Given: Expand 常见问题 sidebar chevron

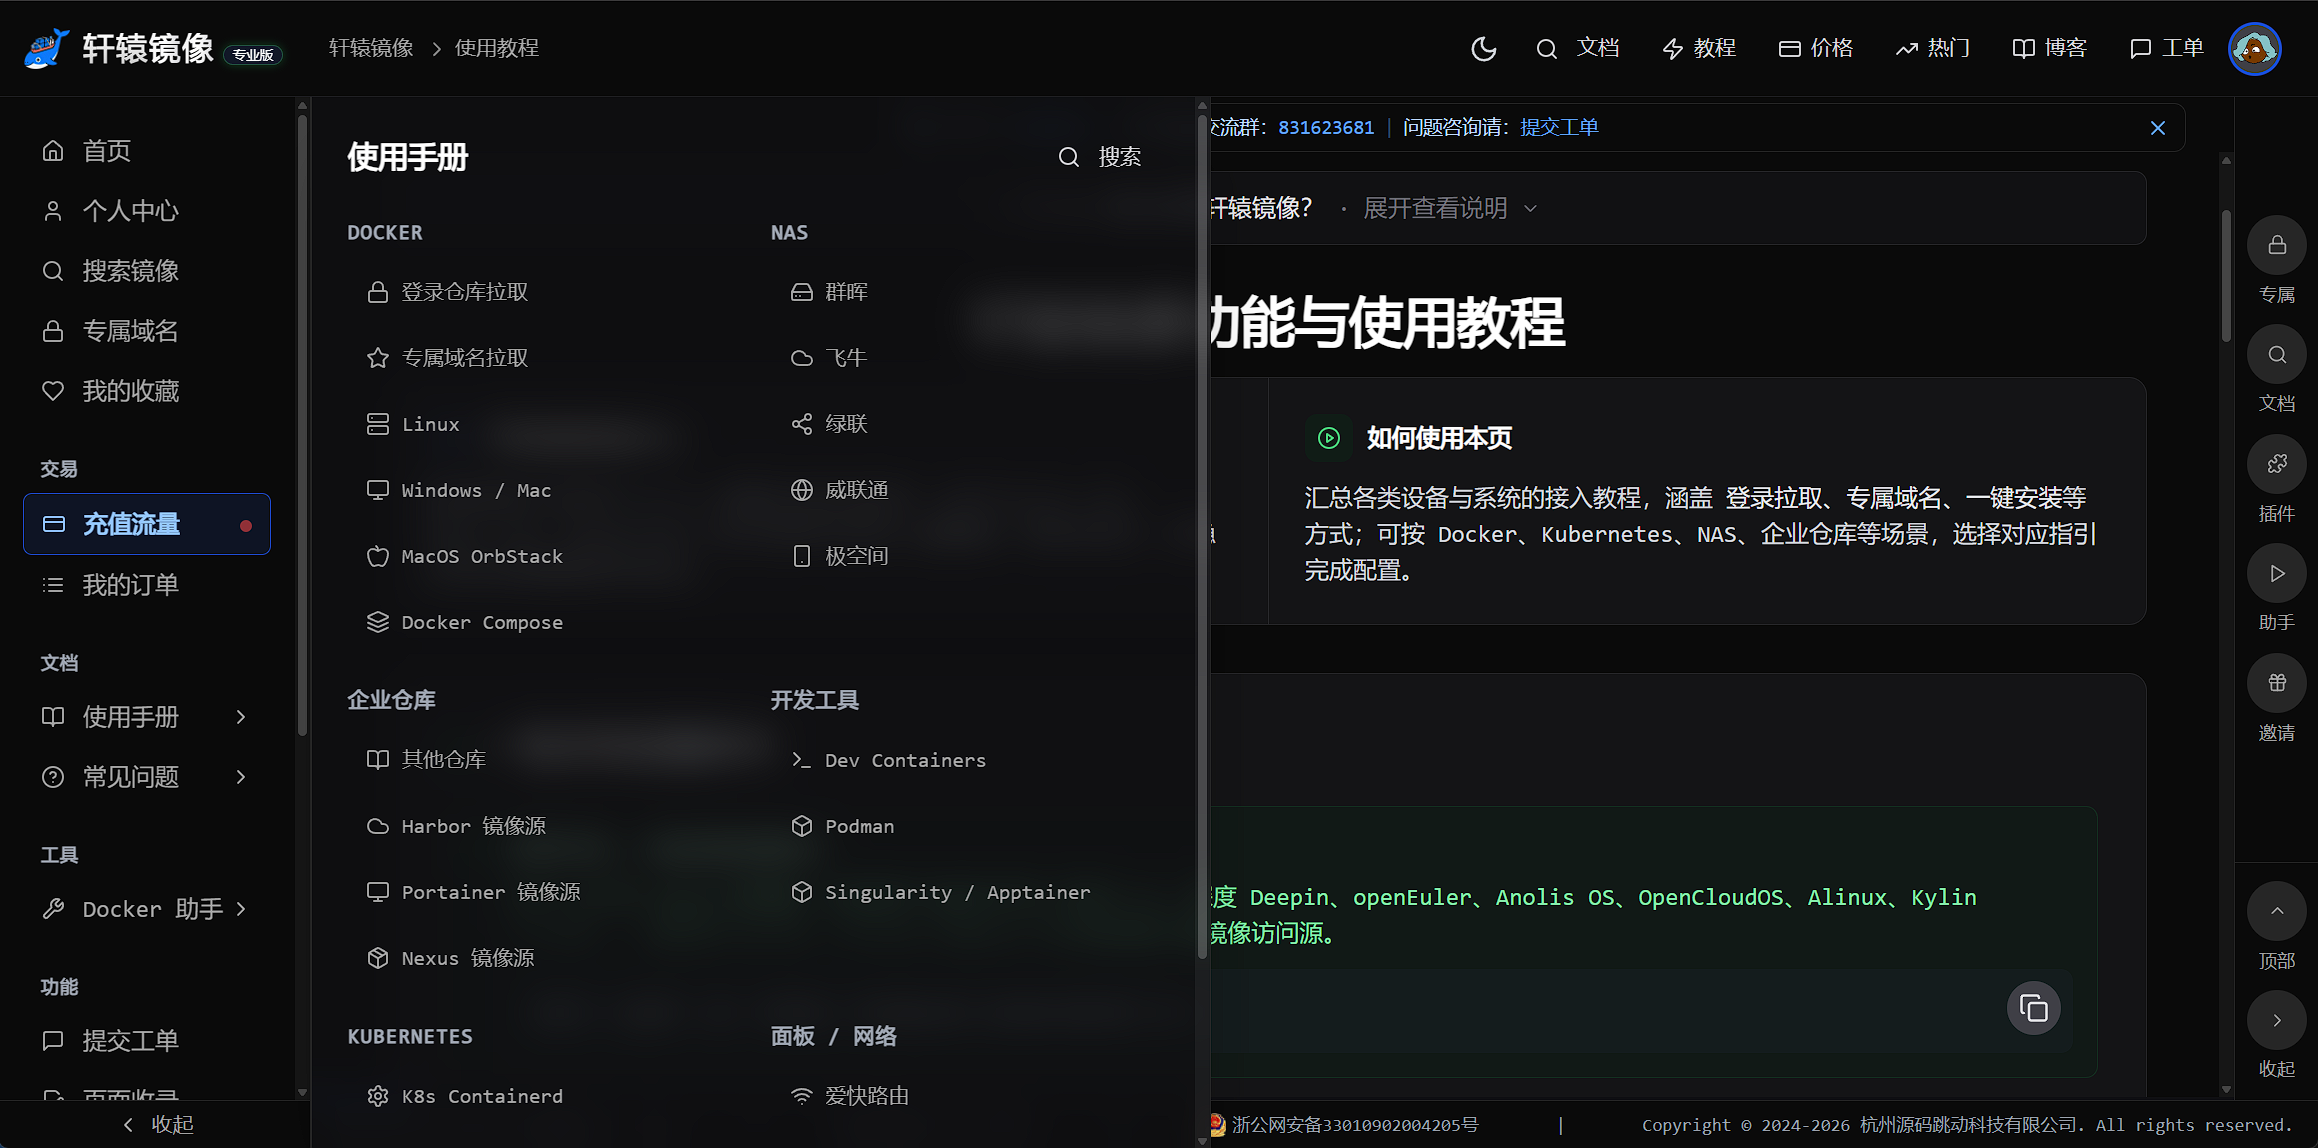Looking at the screenshot, I should pos(241,777).
